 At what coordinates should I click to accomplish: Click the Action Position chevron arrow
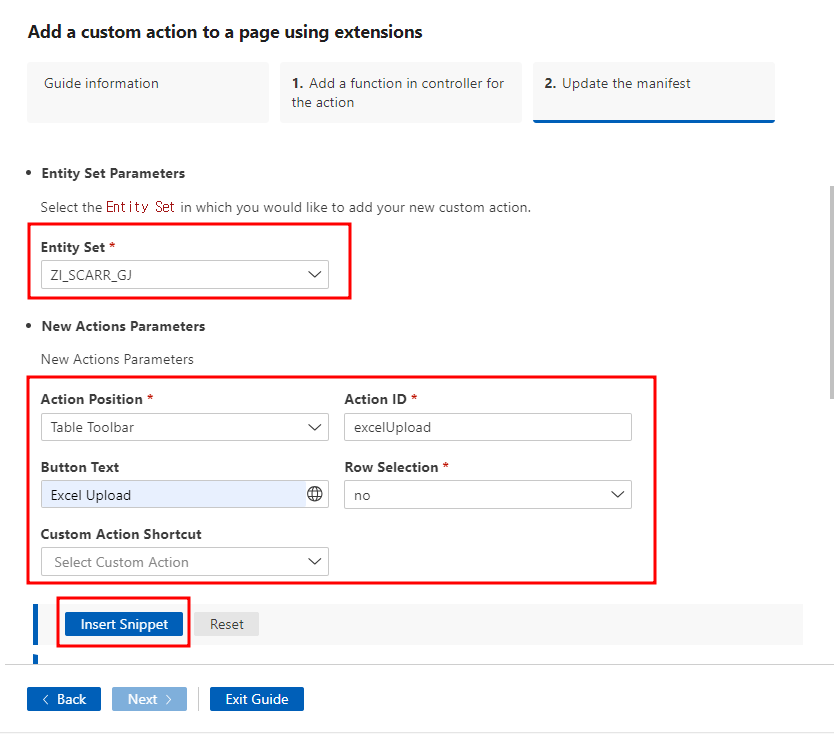tap(314, 427)
